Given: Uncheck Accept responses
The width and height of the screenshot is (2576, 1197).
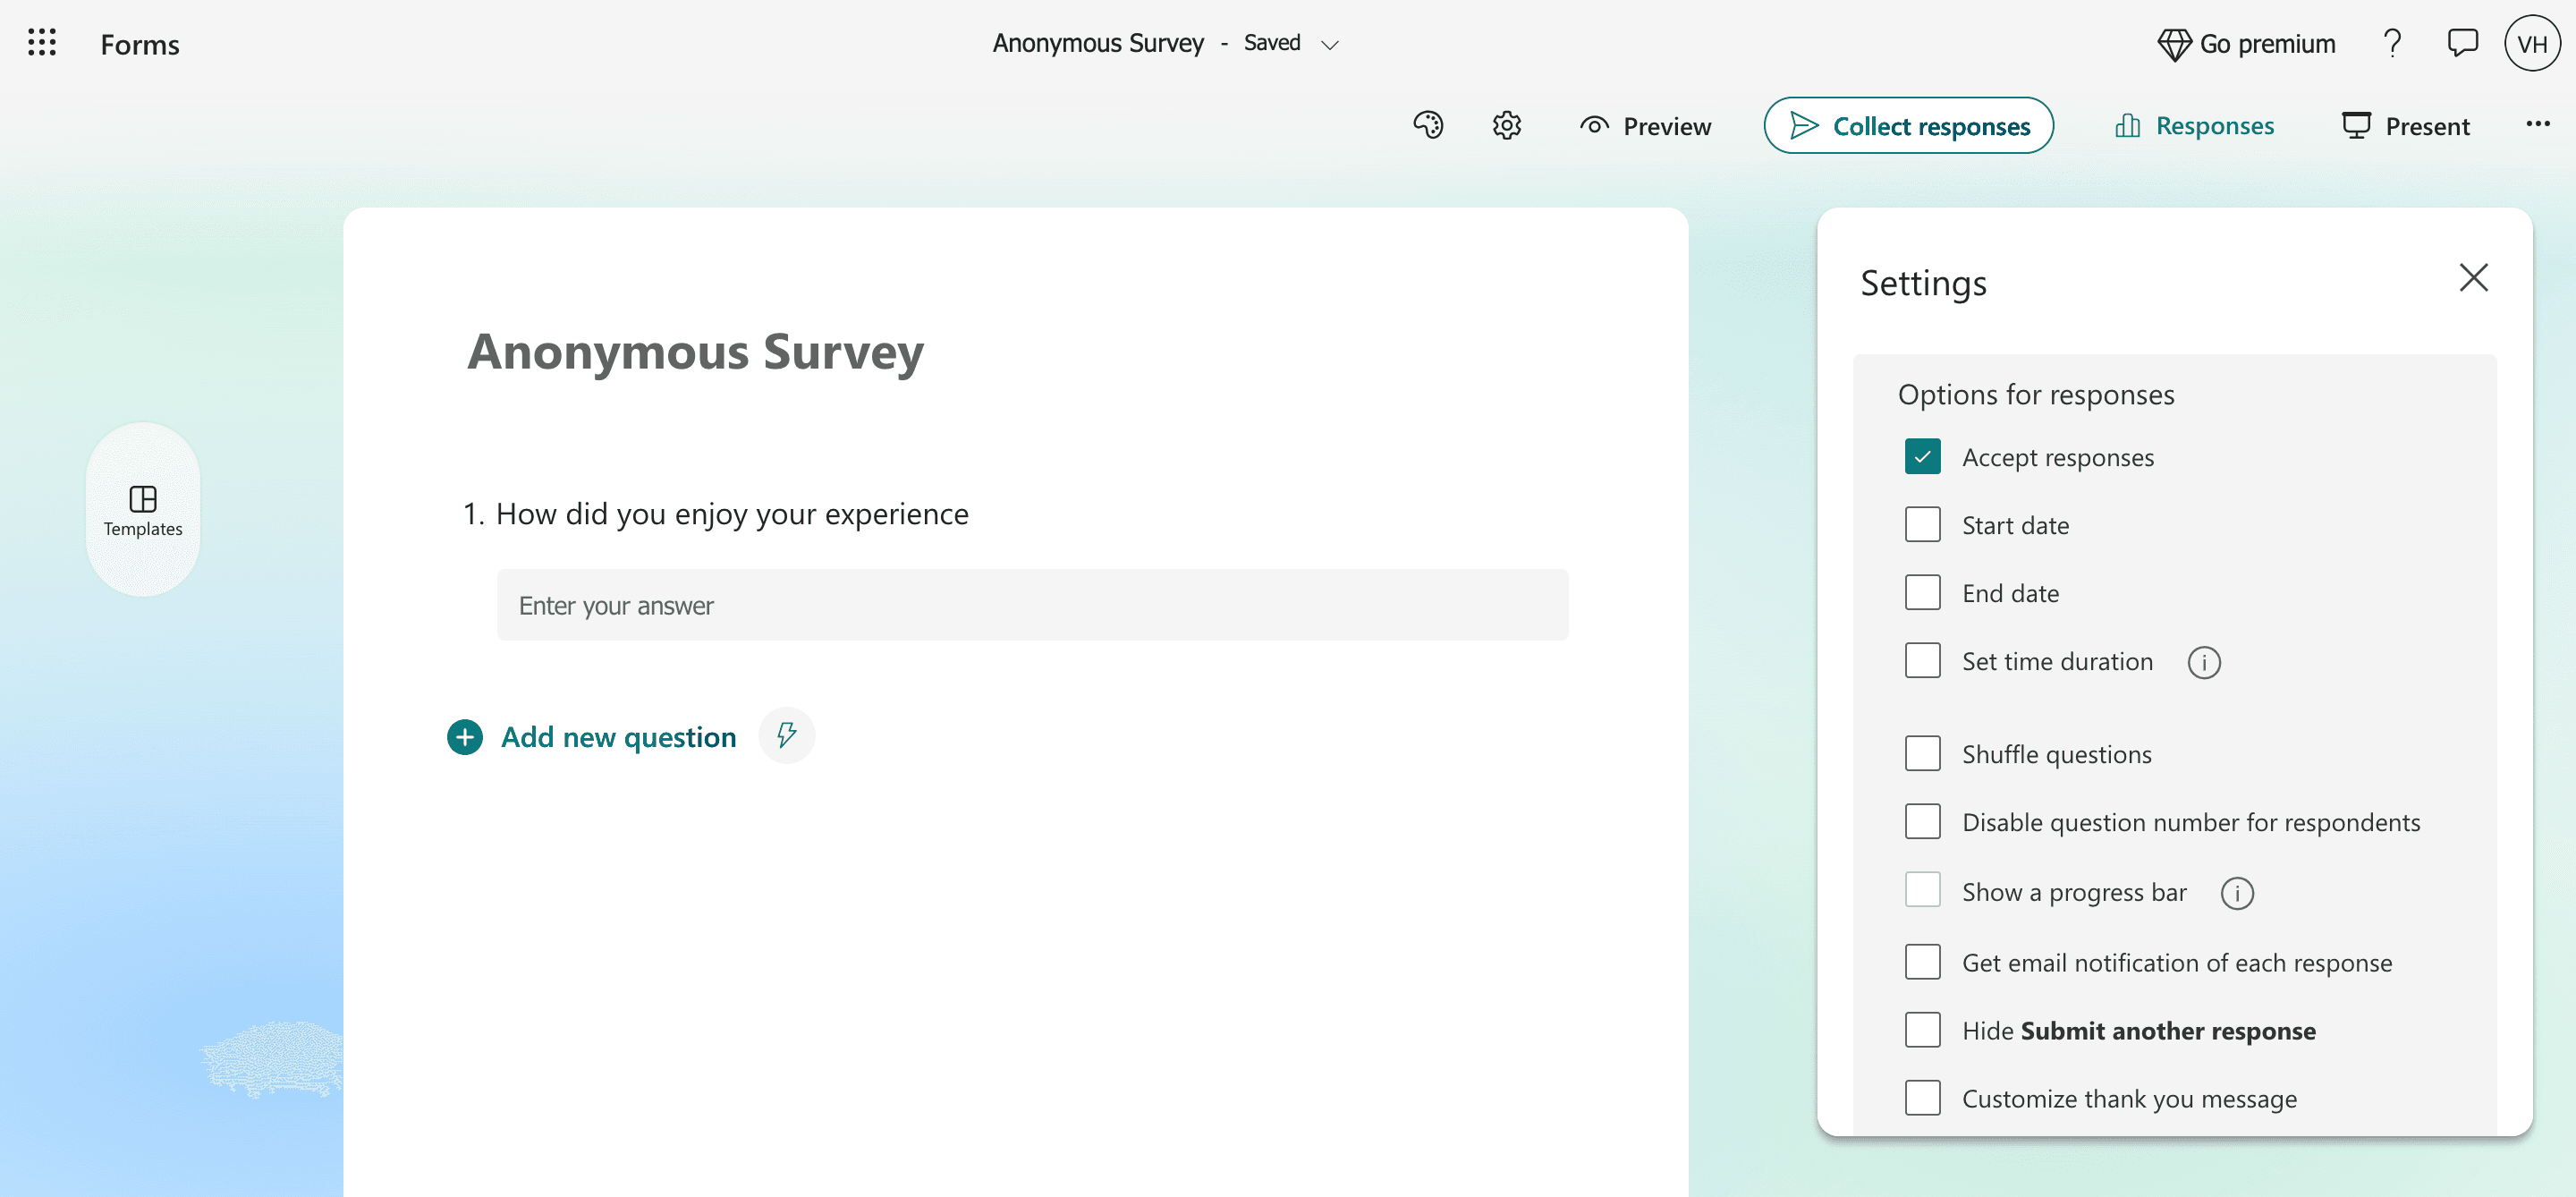Looking at the screenshot, I should click(1922, 457).
